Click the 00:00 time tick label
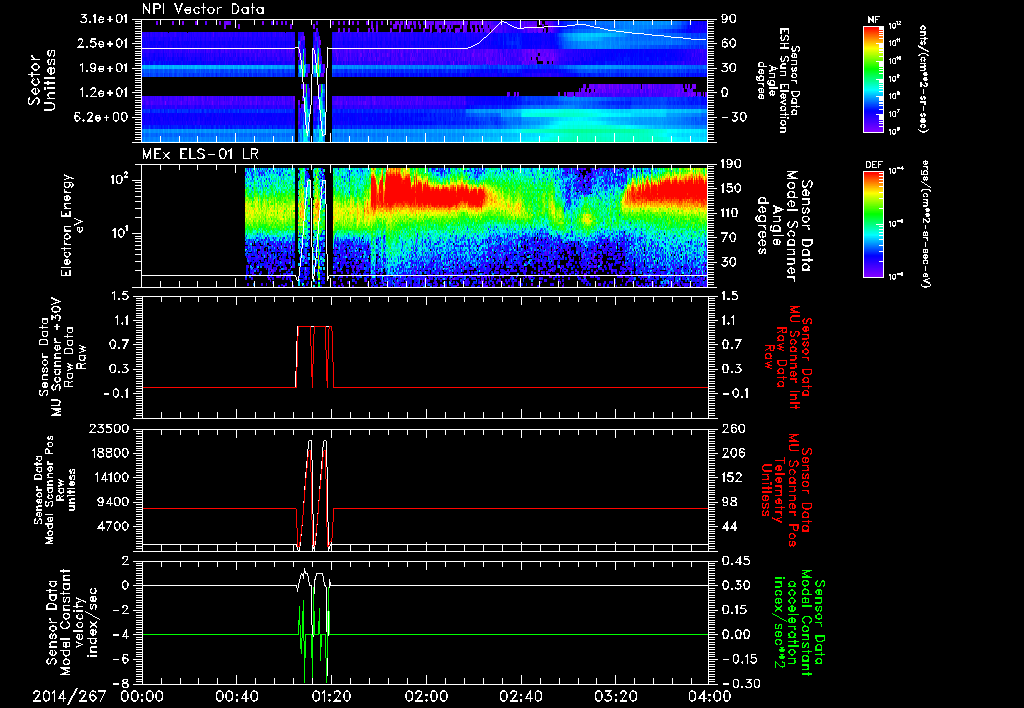Screen dimensions: 1024x708 tap(142, 696)
